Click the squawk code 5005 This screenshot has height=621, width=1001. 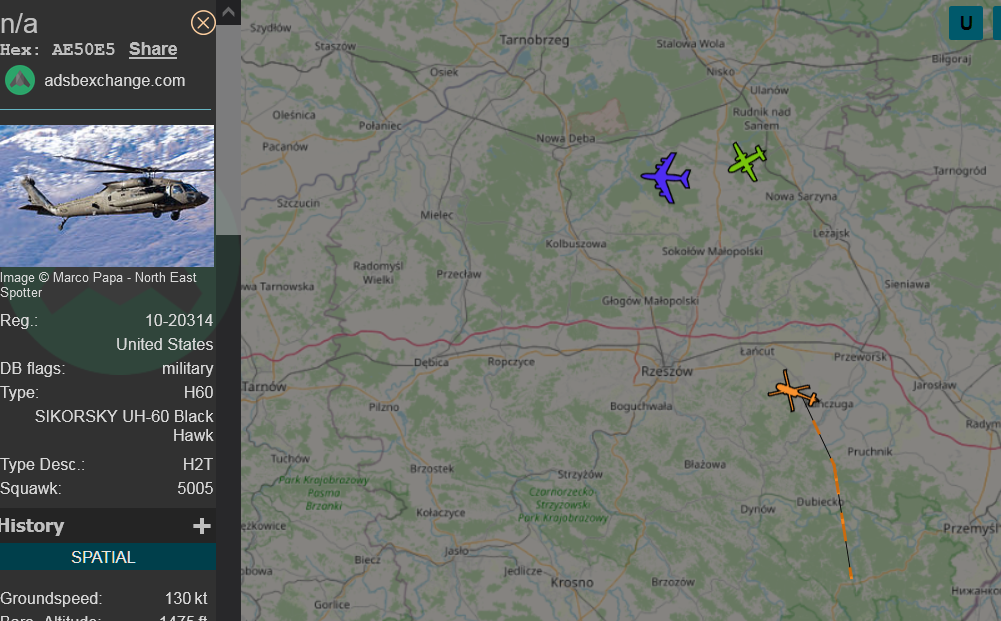(195, 488)
